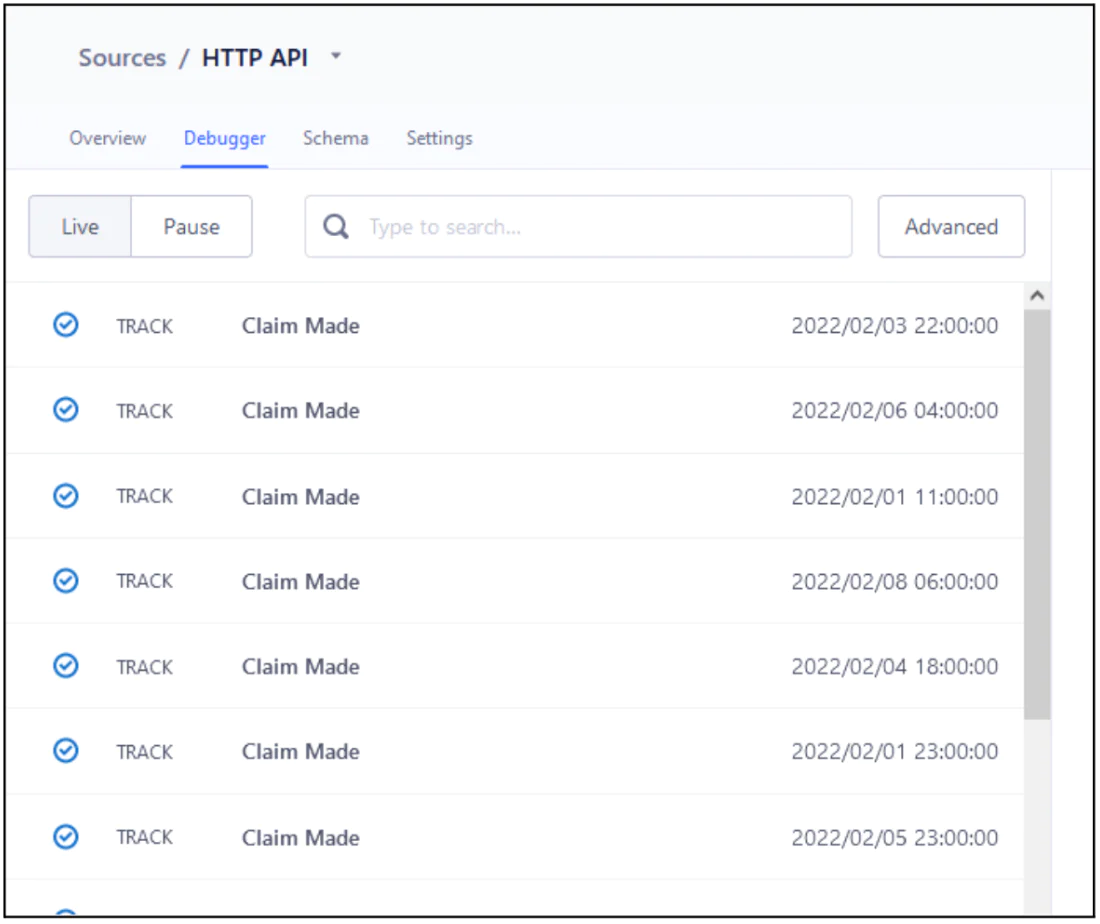Click the scrollbar up arrow
The height and width of the screenshot is (924, 1100).
coord(1037,296)
